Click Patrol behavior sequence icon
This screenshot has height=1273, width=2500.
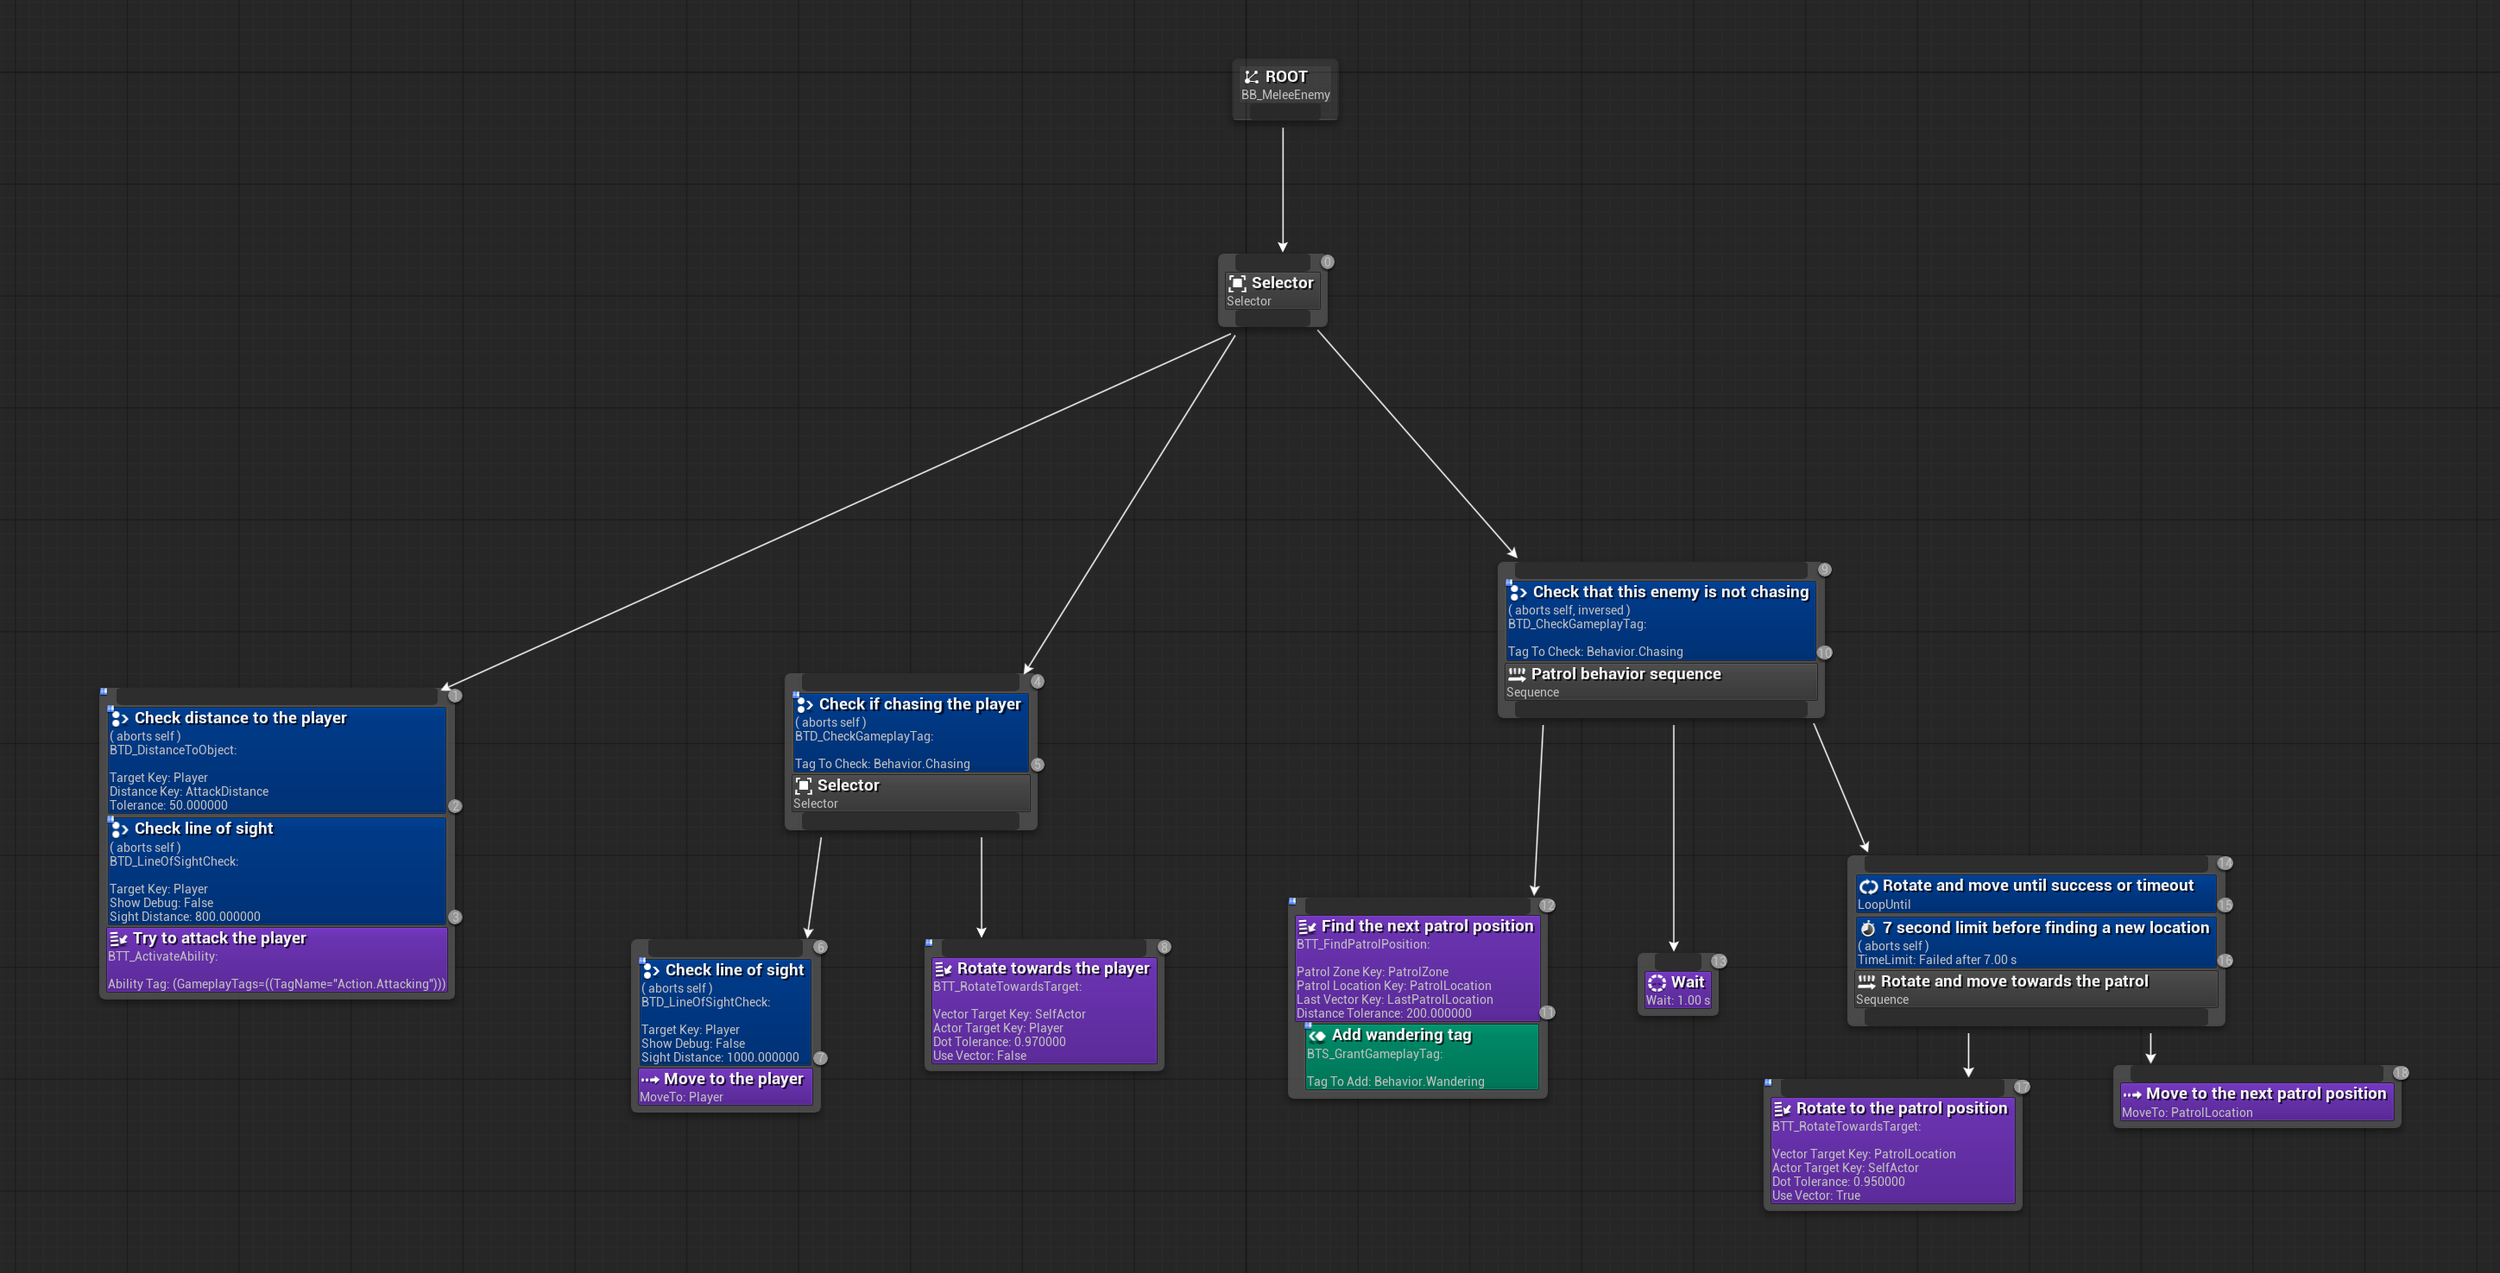click(x=1516, y=675)
